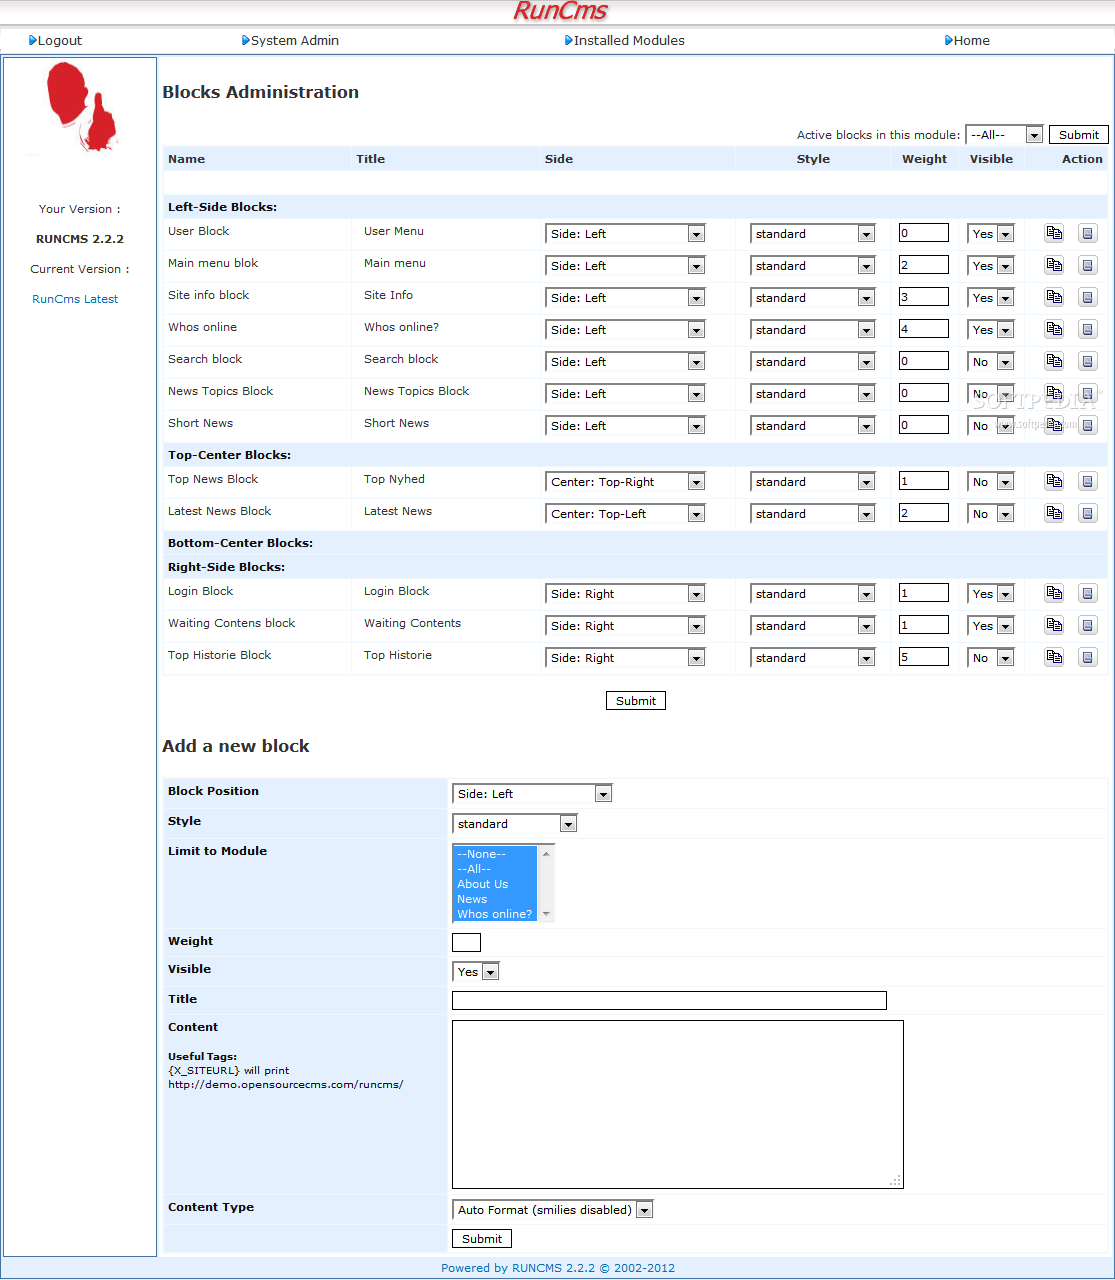Click the Title field in Add a new block

[x=669, y=1000]
